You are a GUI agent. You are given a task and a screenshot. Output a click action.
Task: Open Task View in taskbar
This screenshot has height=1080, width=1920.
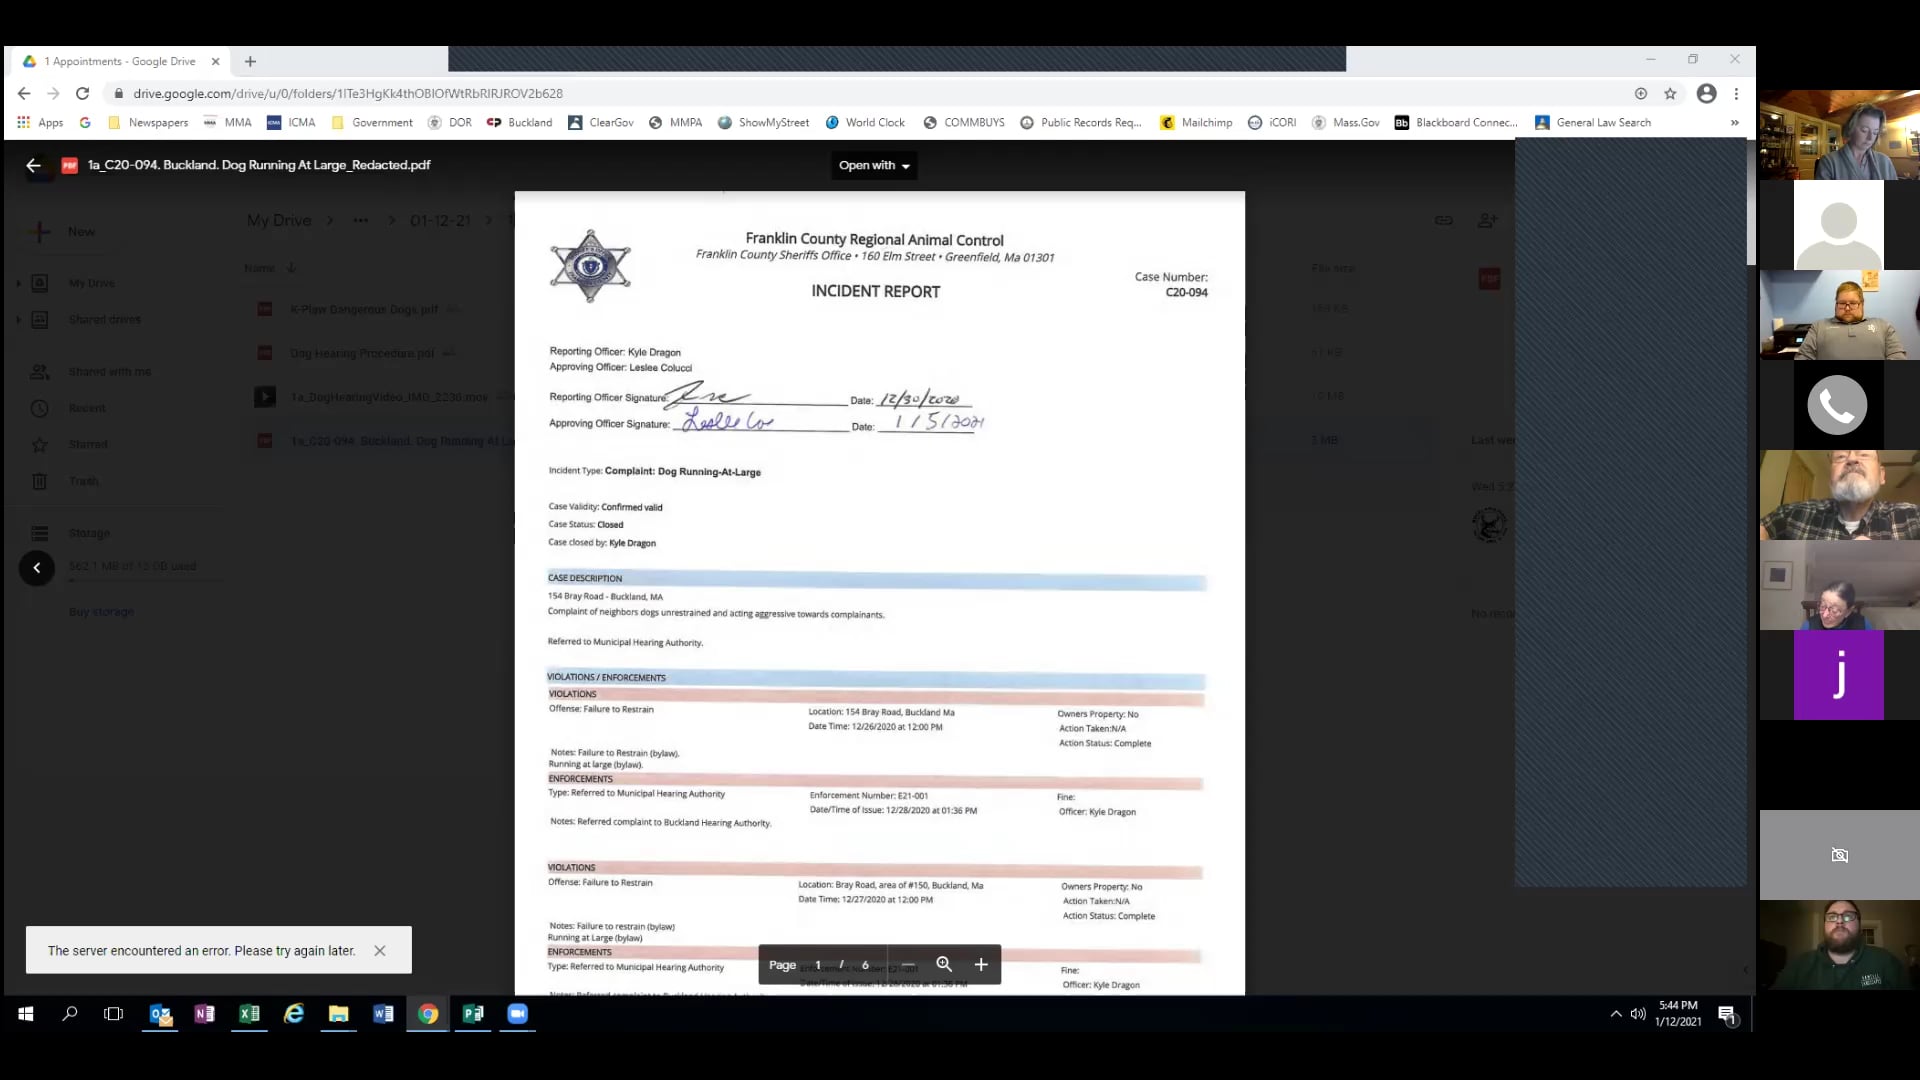tap(114, 1014)
